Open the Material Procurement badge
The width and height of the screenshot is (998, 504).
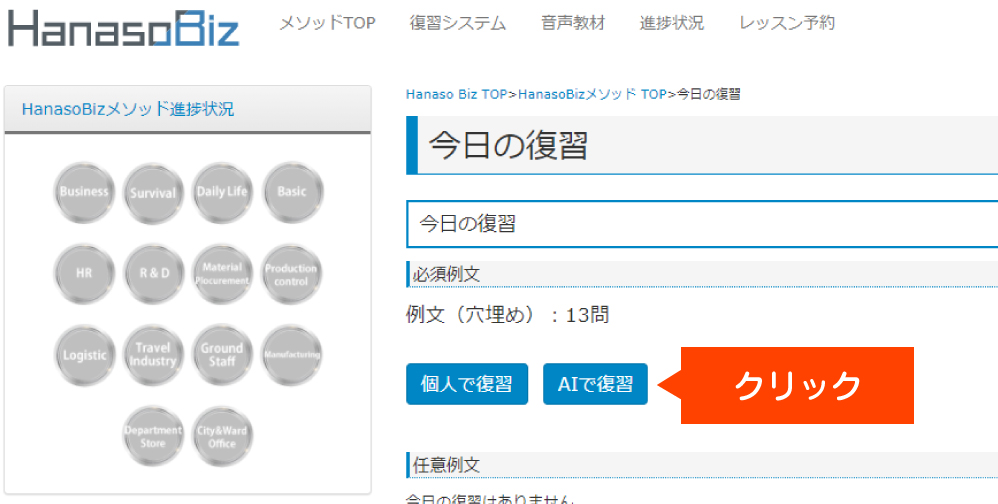click(x=222, y=274)
